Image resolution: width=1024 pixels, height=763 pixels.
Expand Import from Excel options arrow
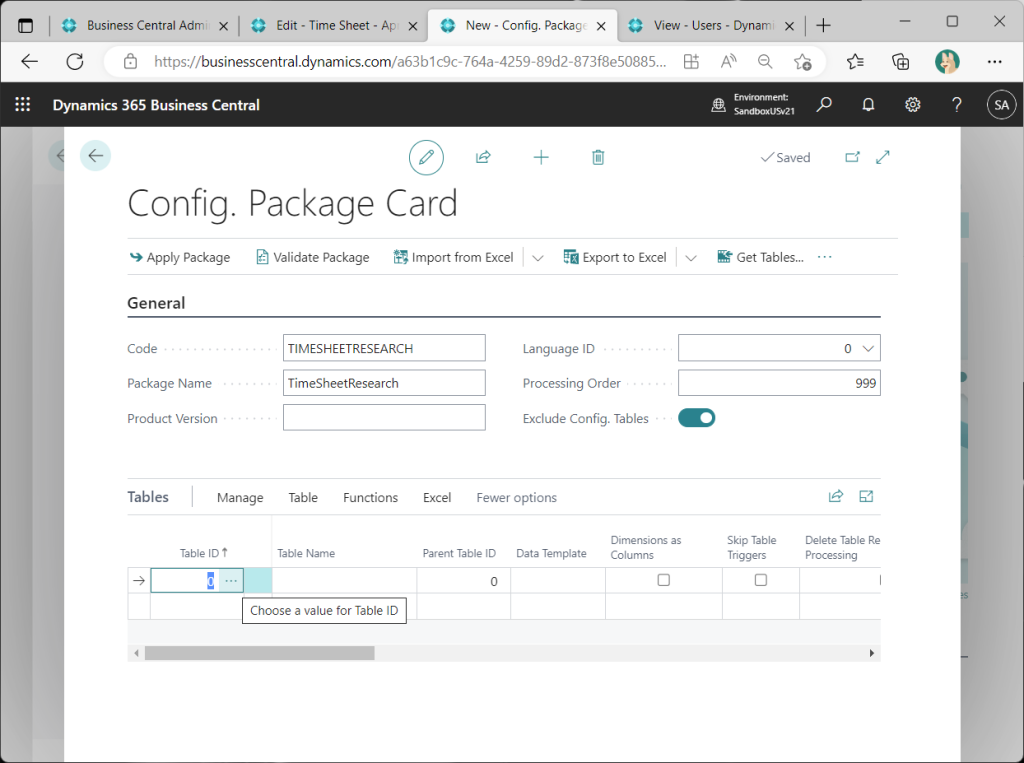[x=537, y=257]
